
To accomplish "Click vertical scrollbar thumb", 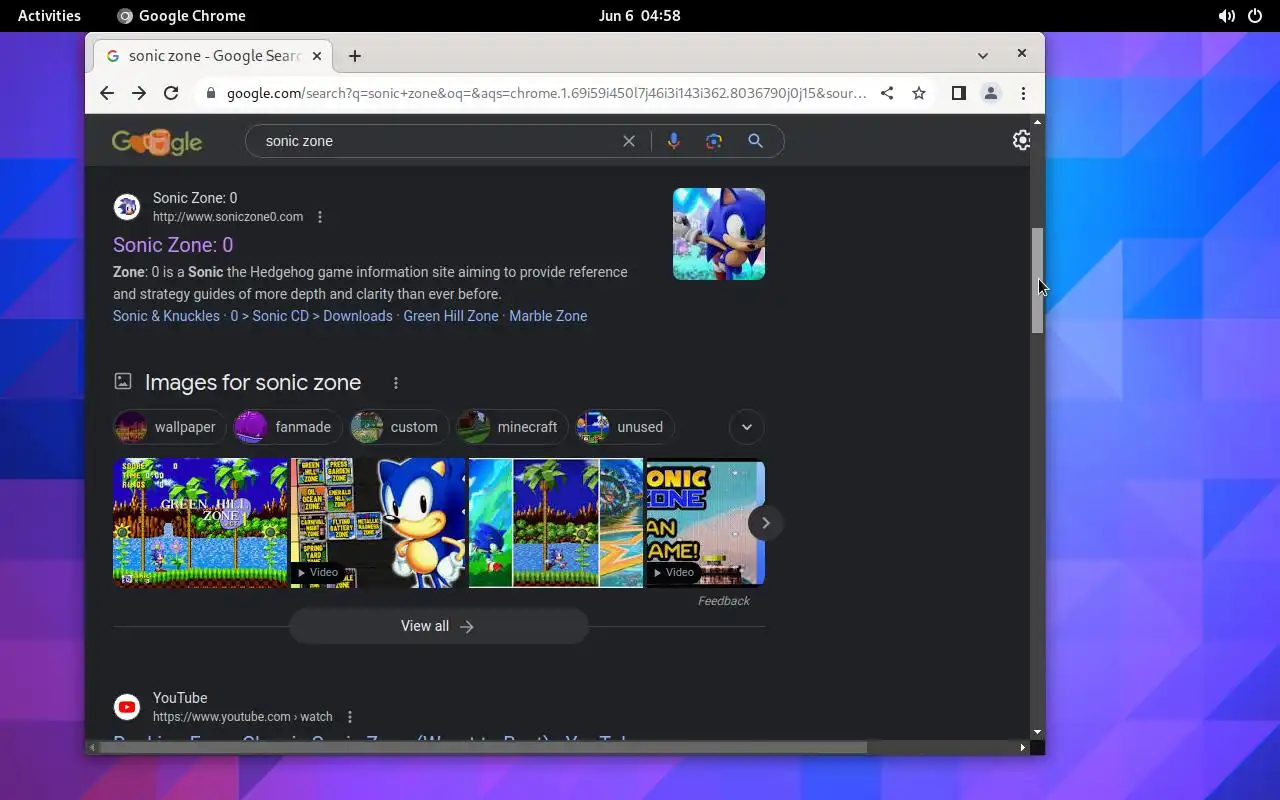I will tap(1037, 281).
